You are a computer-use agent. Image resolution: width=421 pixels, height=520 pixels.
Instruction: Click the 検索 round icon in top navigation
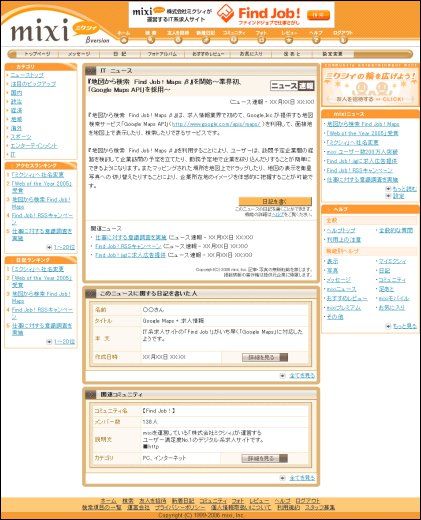[151, 40]
